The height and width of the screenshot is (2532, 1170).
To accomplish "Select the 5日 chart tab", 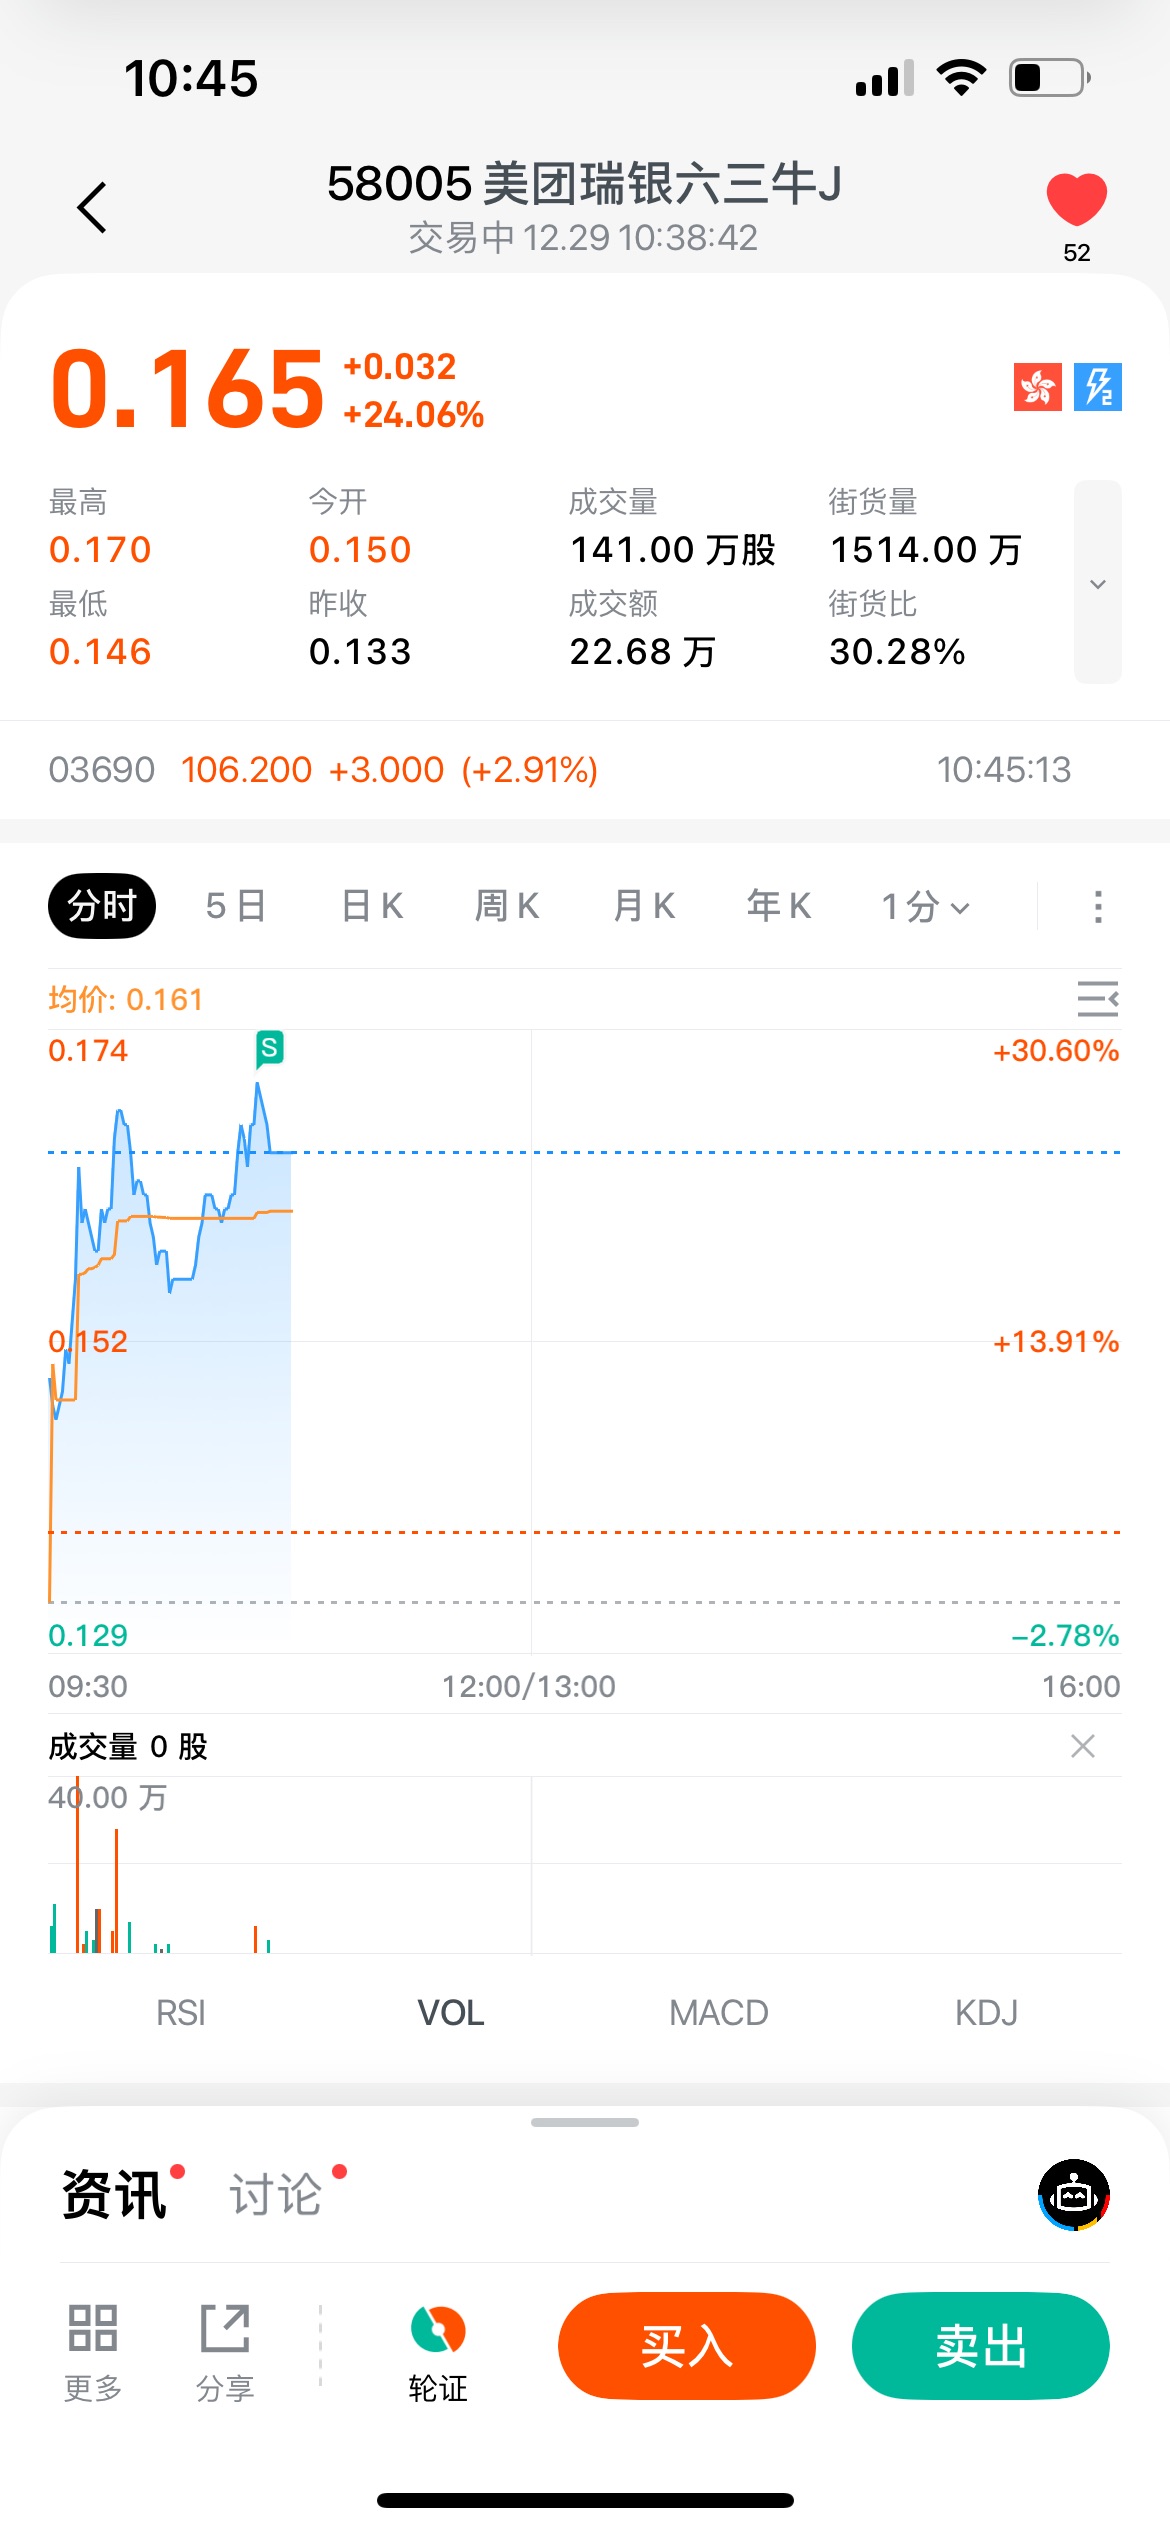I will [236, 906].
